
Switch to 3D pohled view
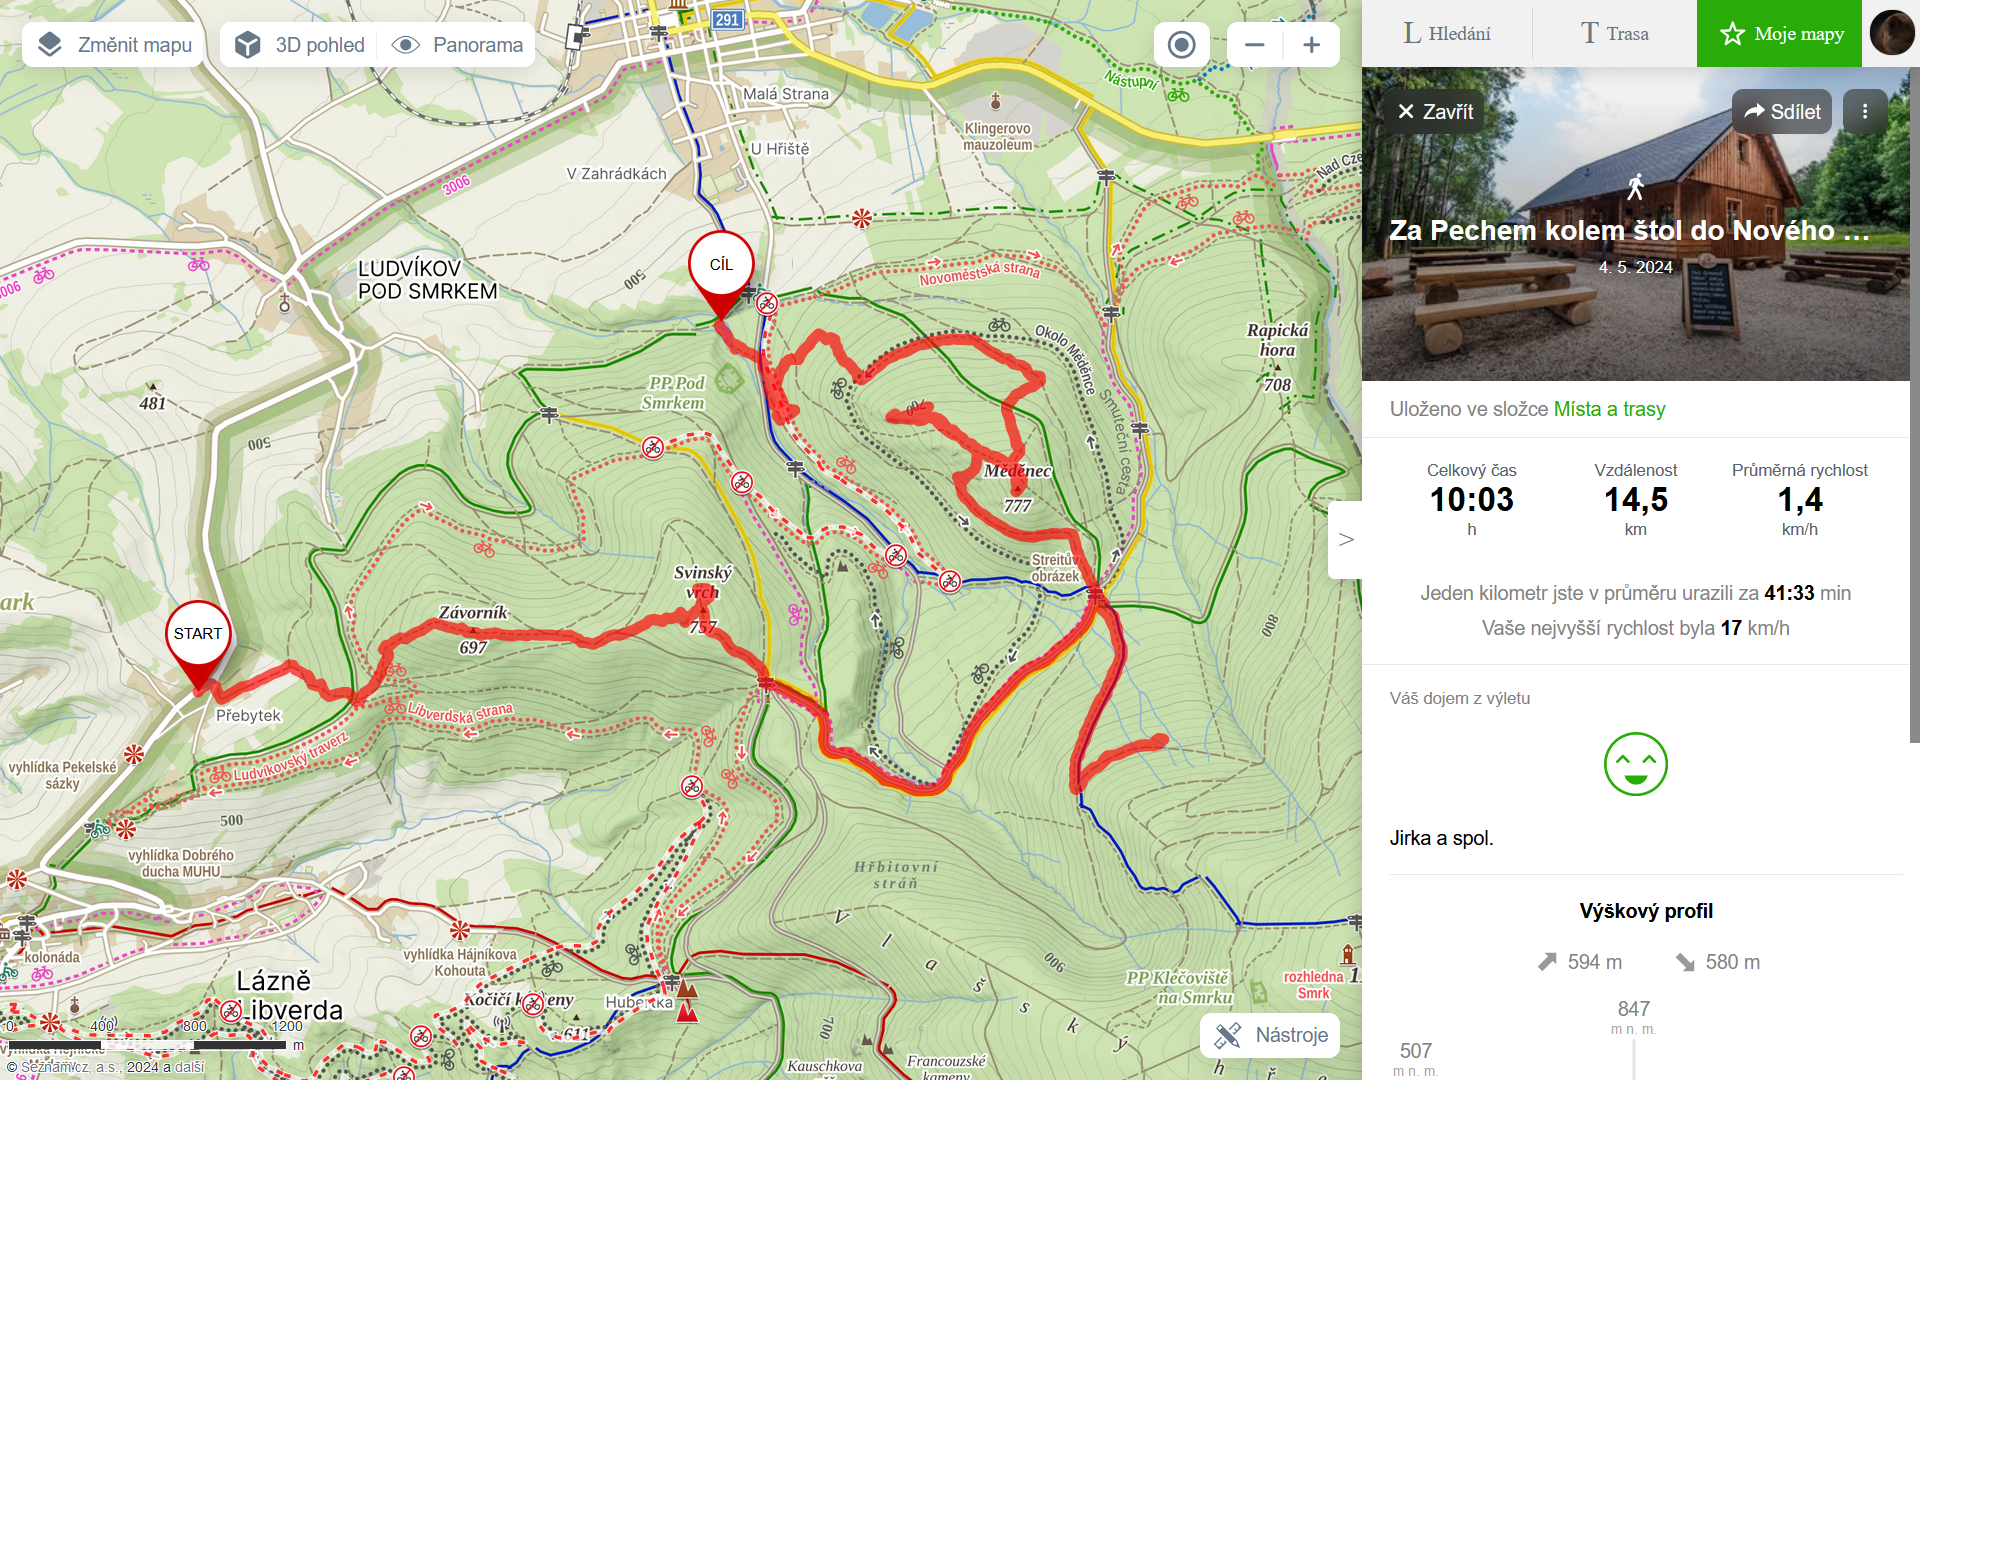(x=299, y=45)
